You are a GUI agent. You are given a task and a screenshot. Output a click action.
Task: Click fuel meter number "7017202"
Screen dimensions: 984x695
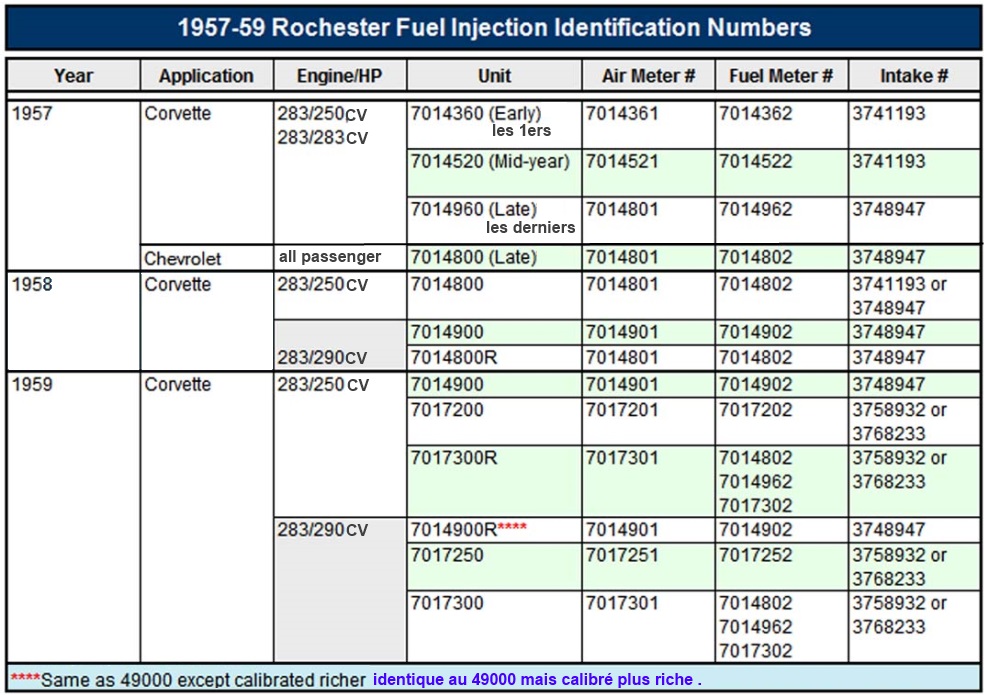[x=756, y=410]
